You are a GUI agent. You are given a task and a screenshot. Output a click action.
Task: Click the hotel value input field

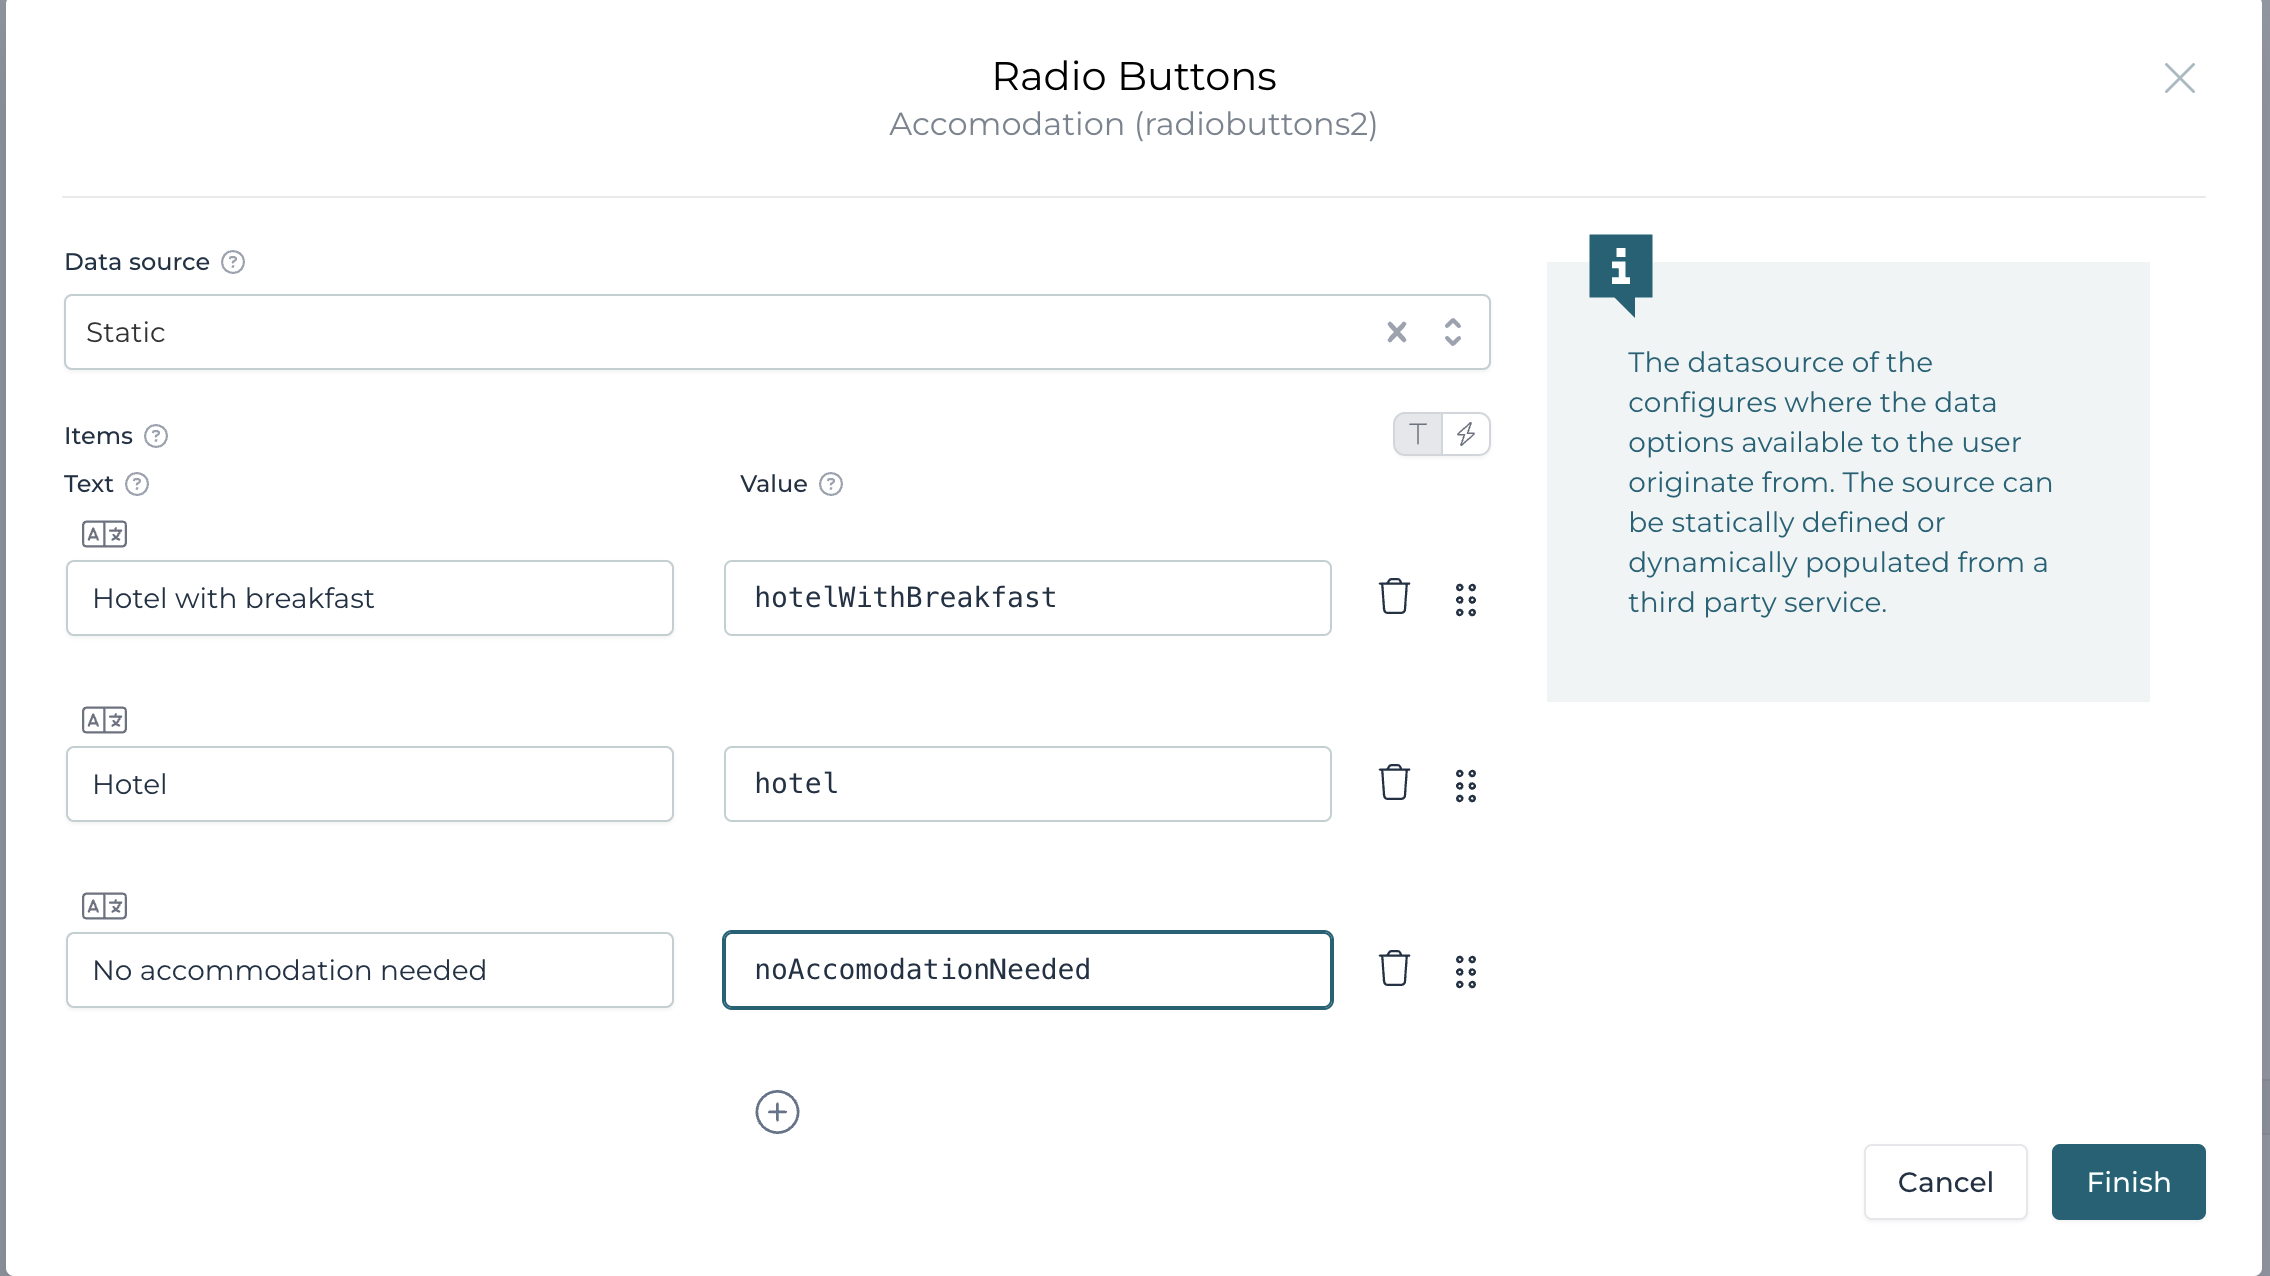[1027, 784]
